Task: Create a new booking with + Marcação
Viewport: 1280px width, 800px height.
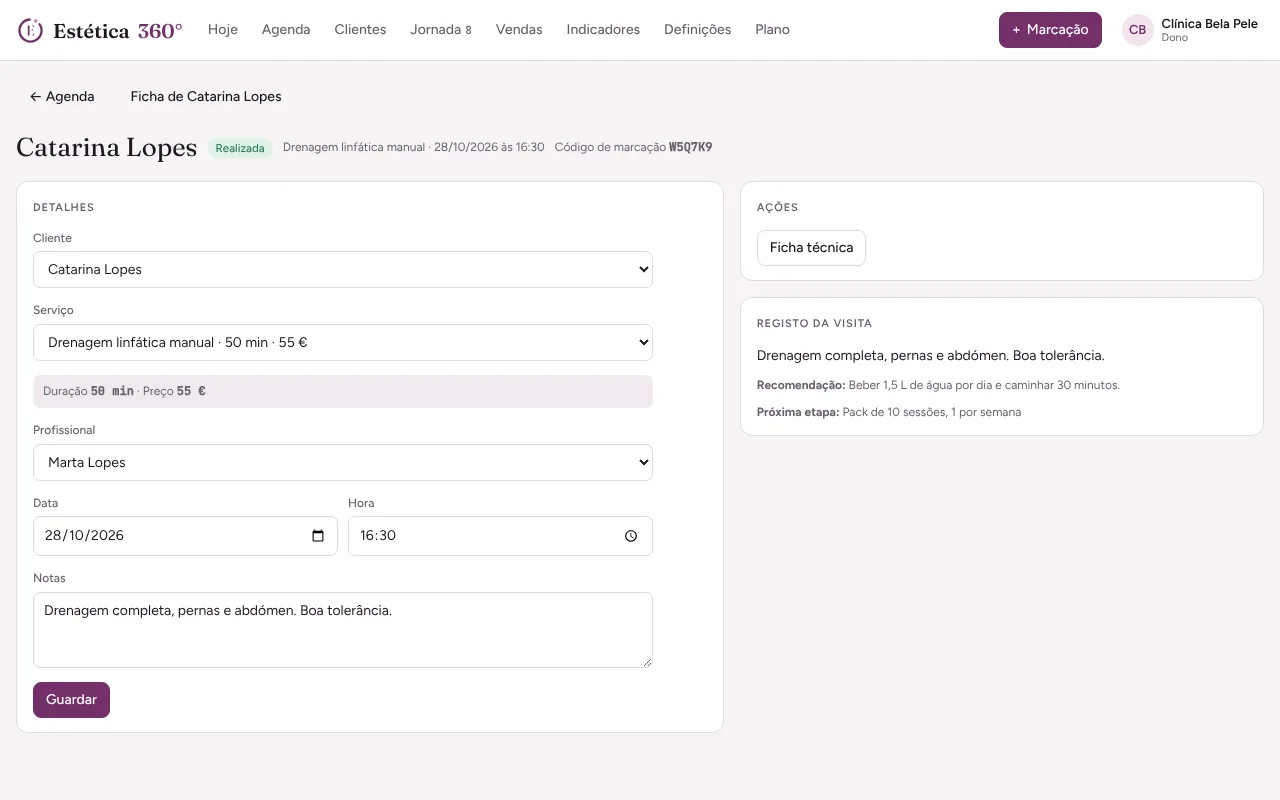Action: 1050,30
